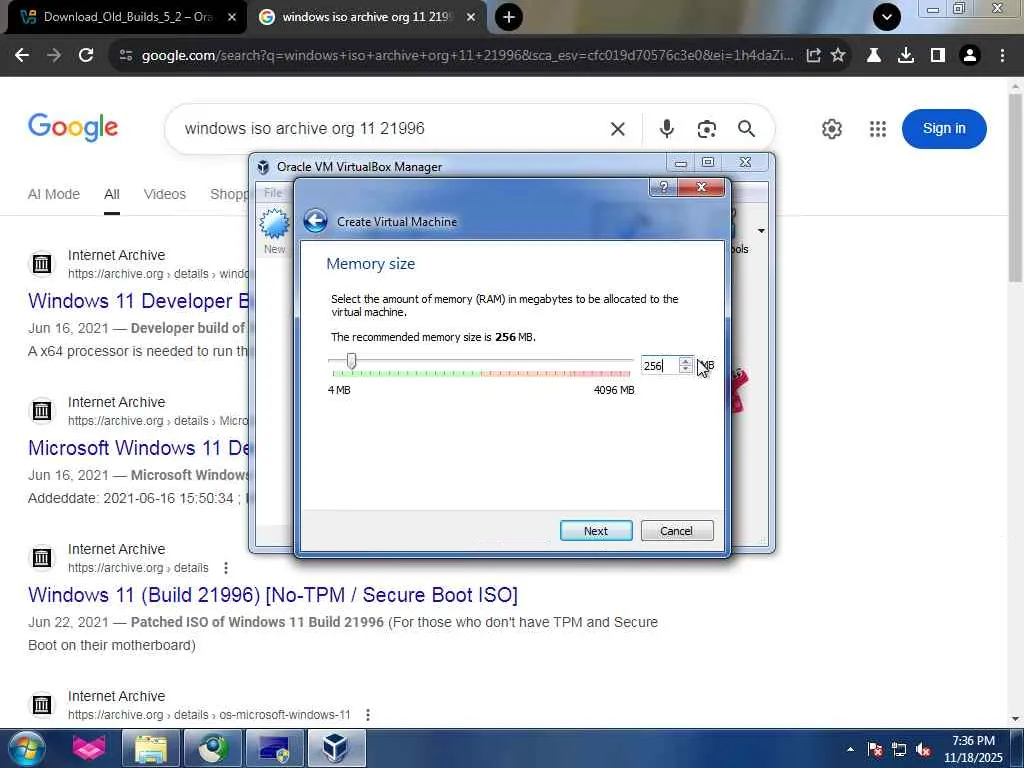
Task: Open the browser downloads icon
Action: 905,56
